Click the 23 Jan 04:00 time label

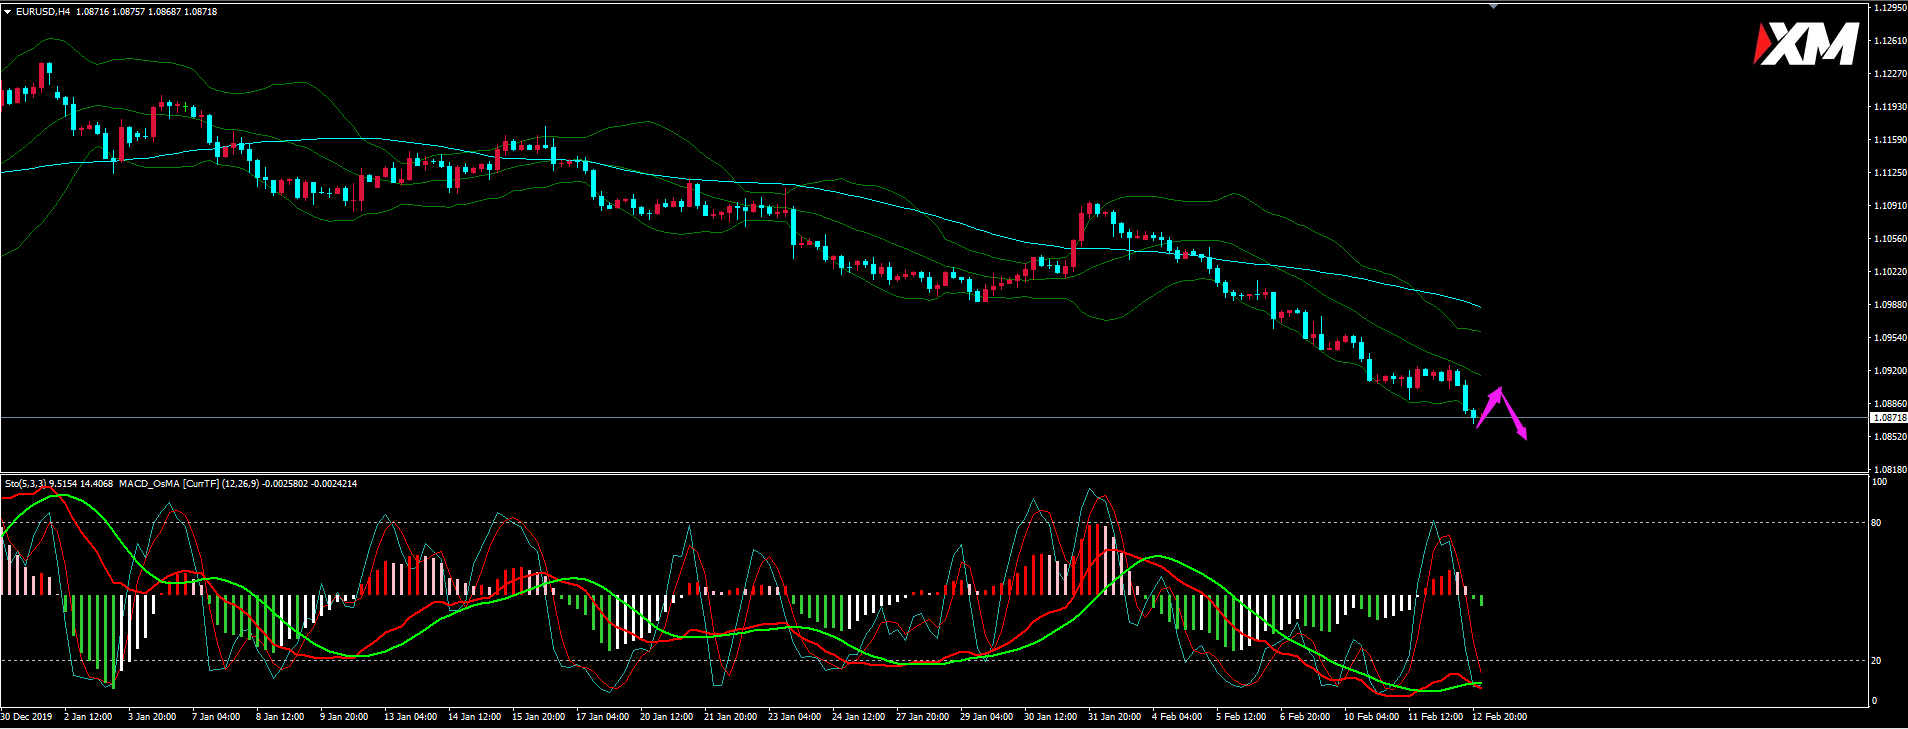click(x=794, y=717)
